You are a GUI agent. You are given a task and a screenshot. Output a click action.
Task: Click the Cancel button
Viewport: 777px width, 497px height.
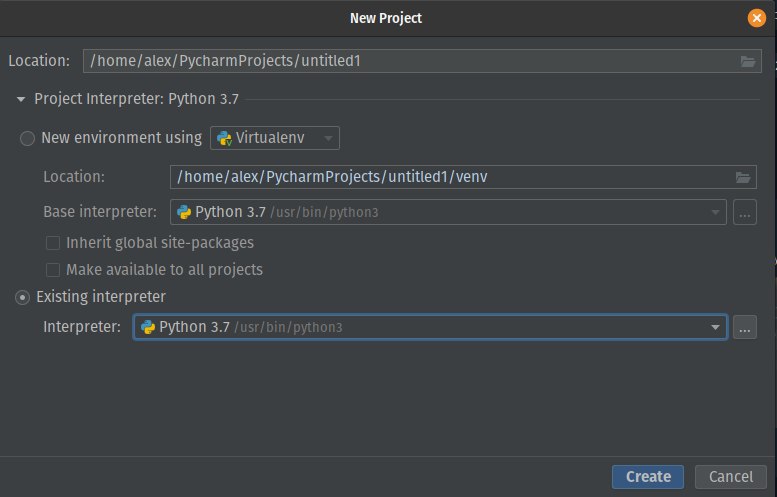730,477
